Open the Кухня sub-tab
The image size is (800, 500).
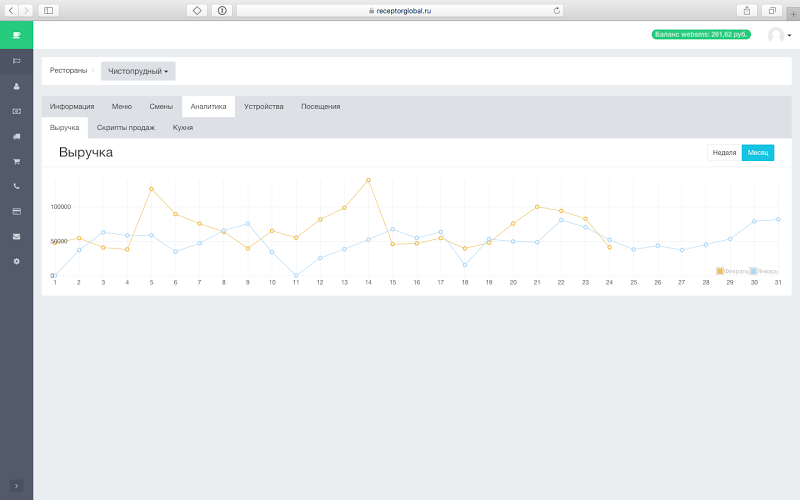click(x=183, y=128)
